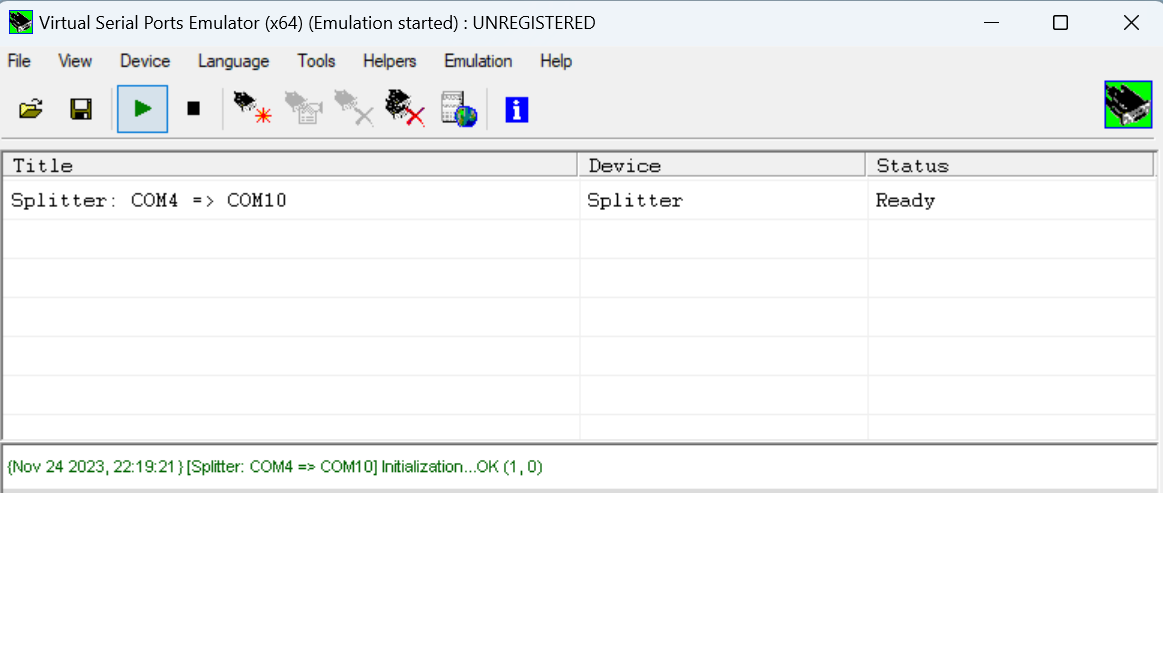Select the 'Splitter: COM4 => COM10' row
This screenshot has height=648, width=1163.
tap(579, 200)
